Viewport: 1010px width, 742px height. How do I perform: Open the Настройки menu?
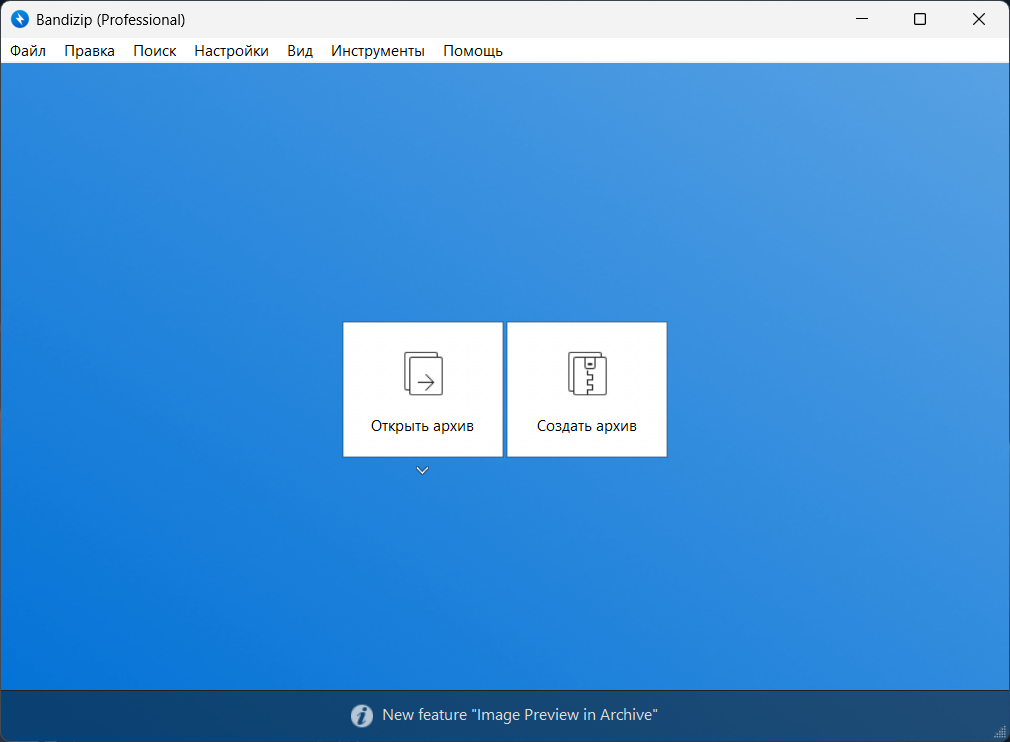231,51
